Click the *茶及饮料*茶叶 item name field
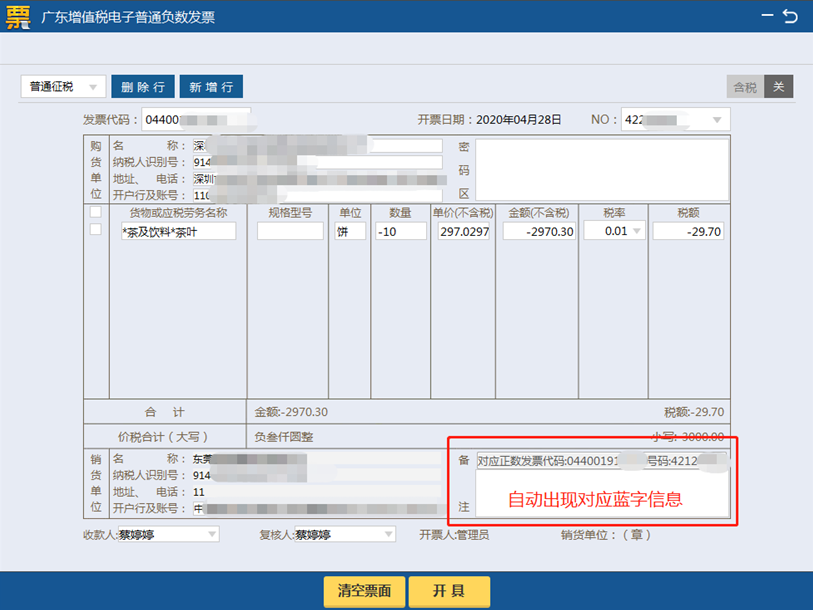Image resolution: width=813 pixels, height=610 pixels. pos(178,231)
